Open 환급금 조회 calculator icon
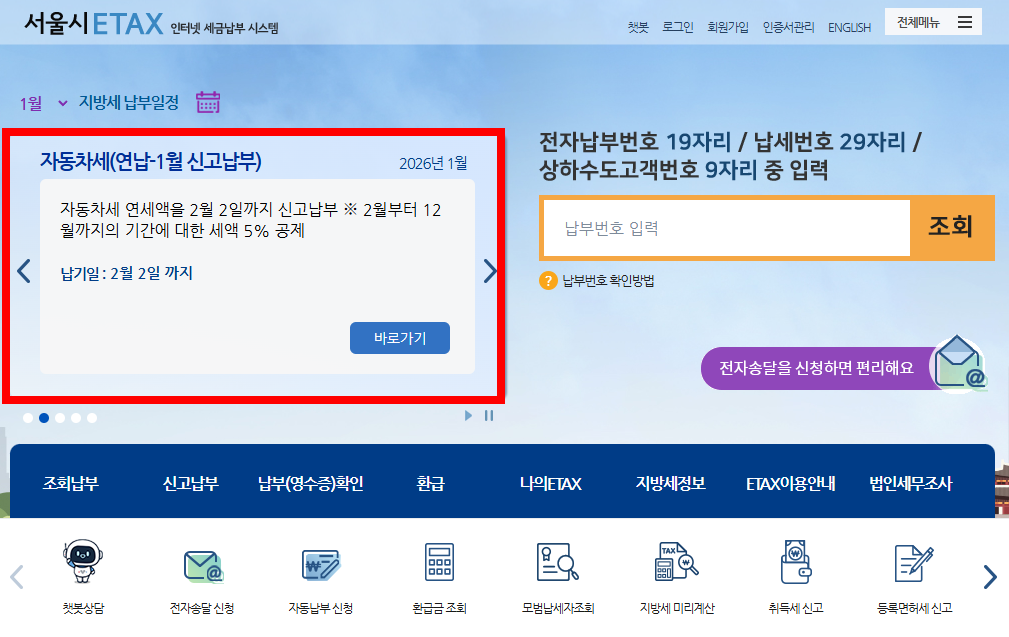The height and width of the screenshot is (637, 1009). (x=440, y=562)
